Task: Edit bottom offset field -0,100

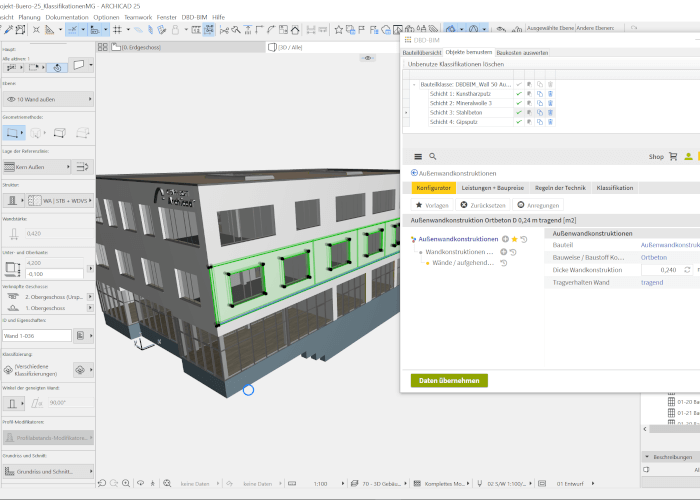Action: click(54, 274)
